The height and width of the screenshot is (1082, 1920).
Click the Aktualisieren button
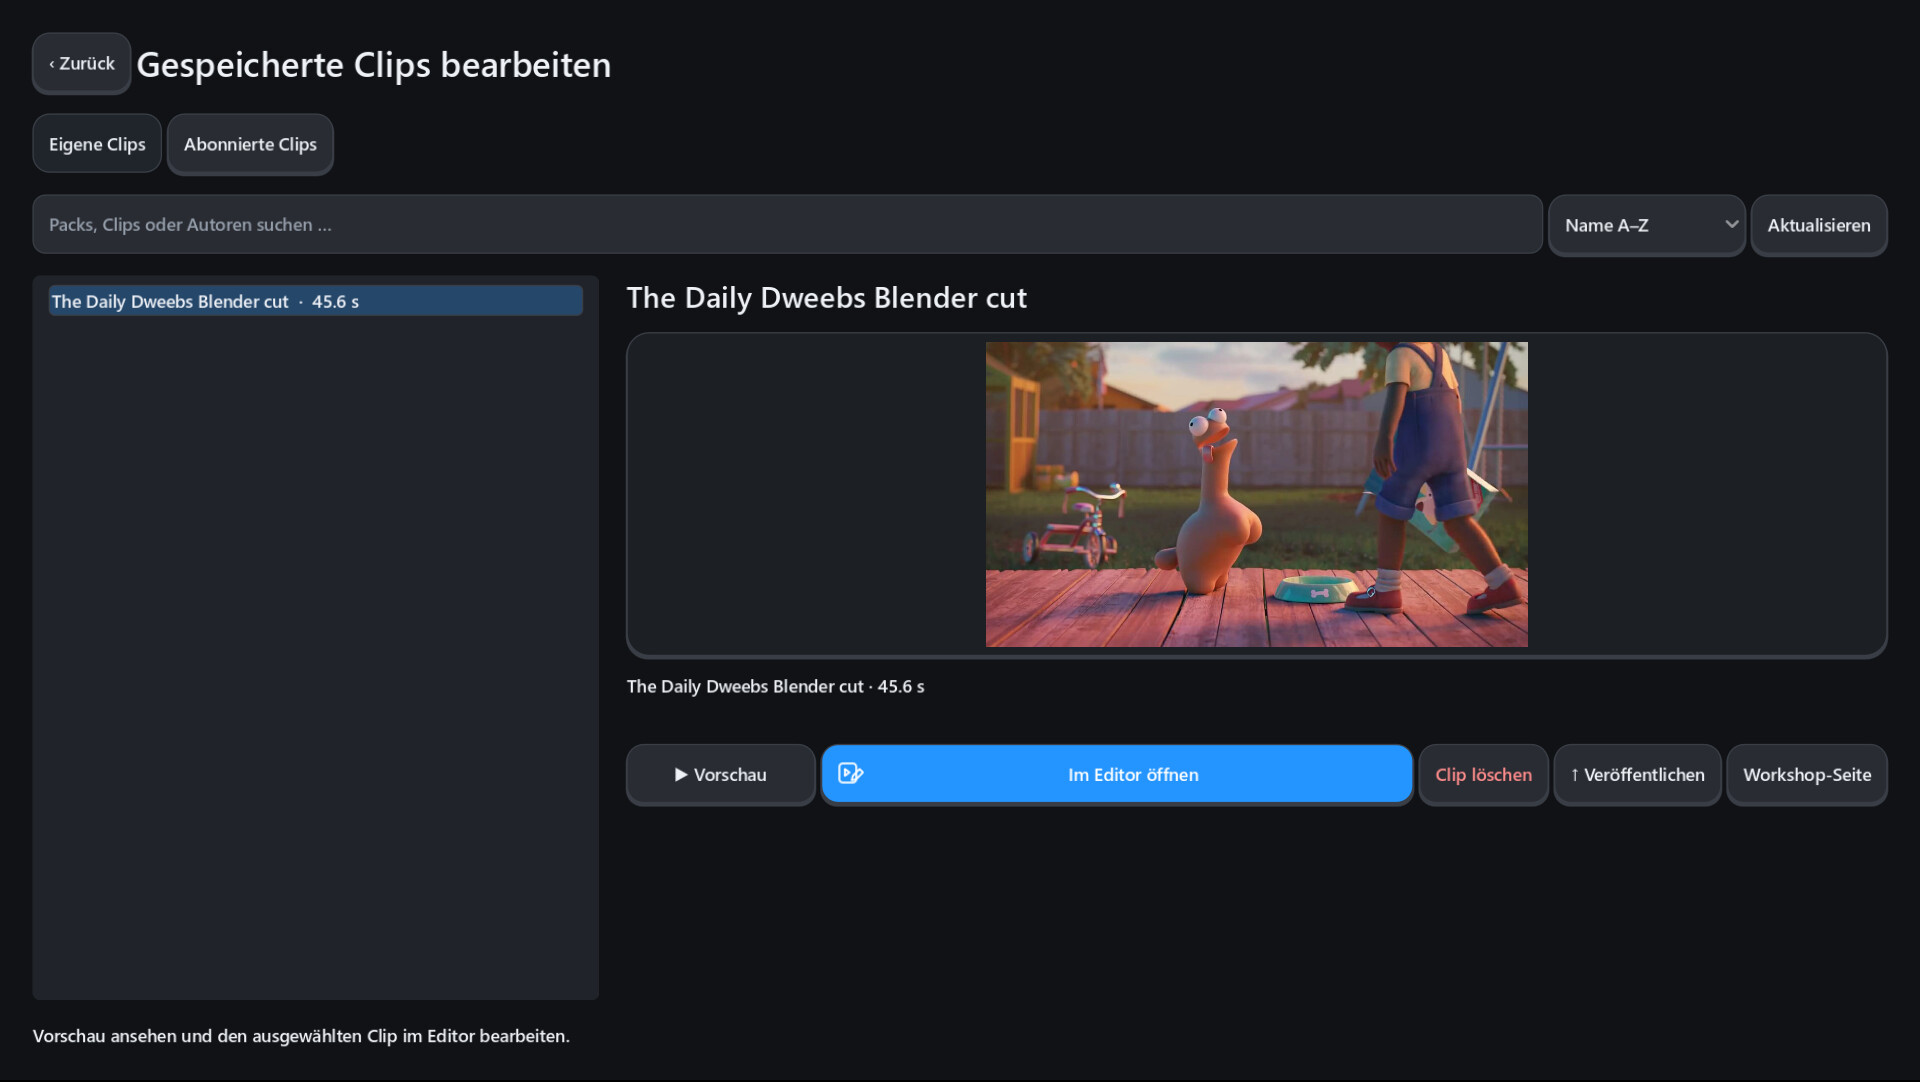click(1819, 225)
